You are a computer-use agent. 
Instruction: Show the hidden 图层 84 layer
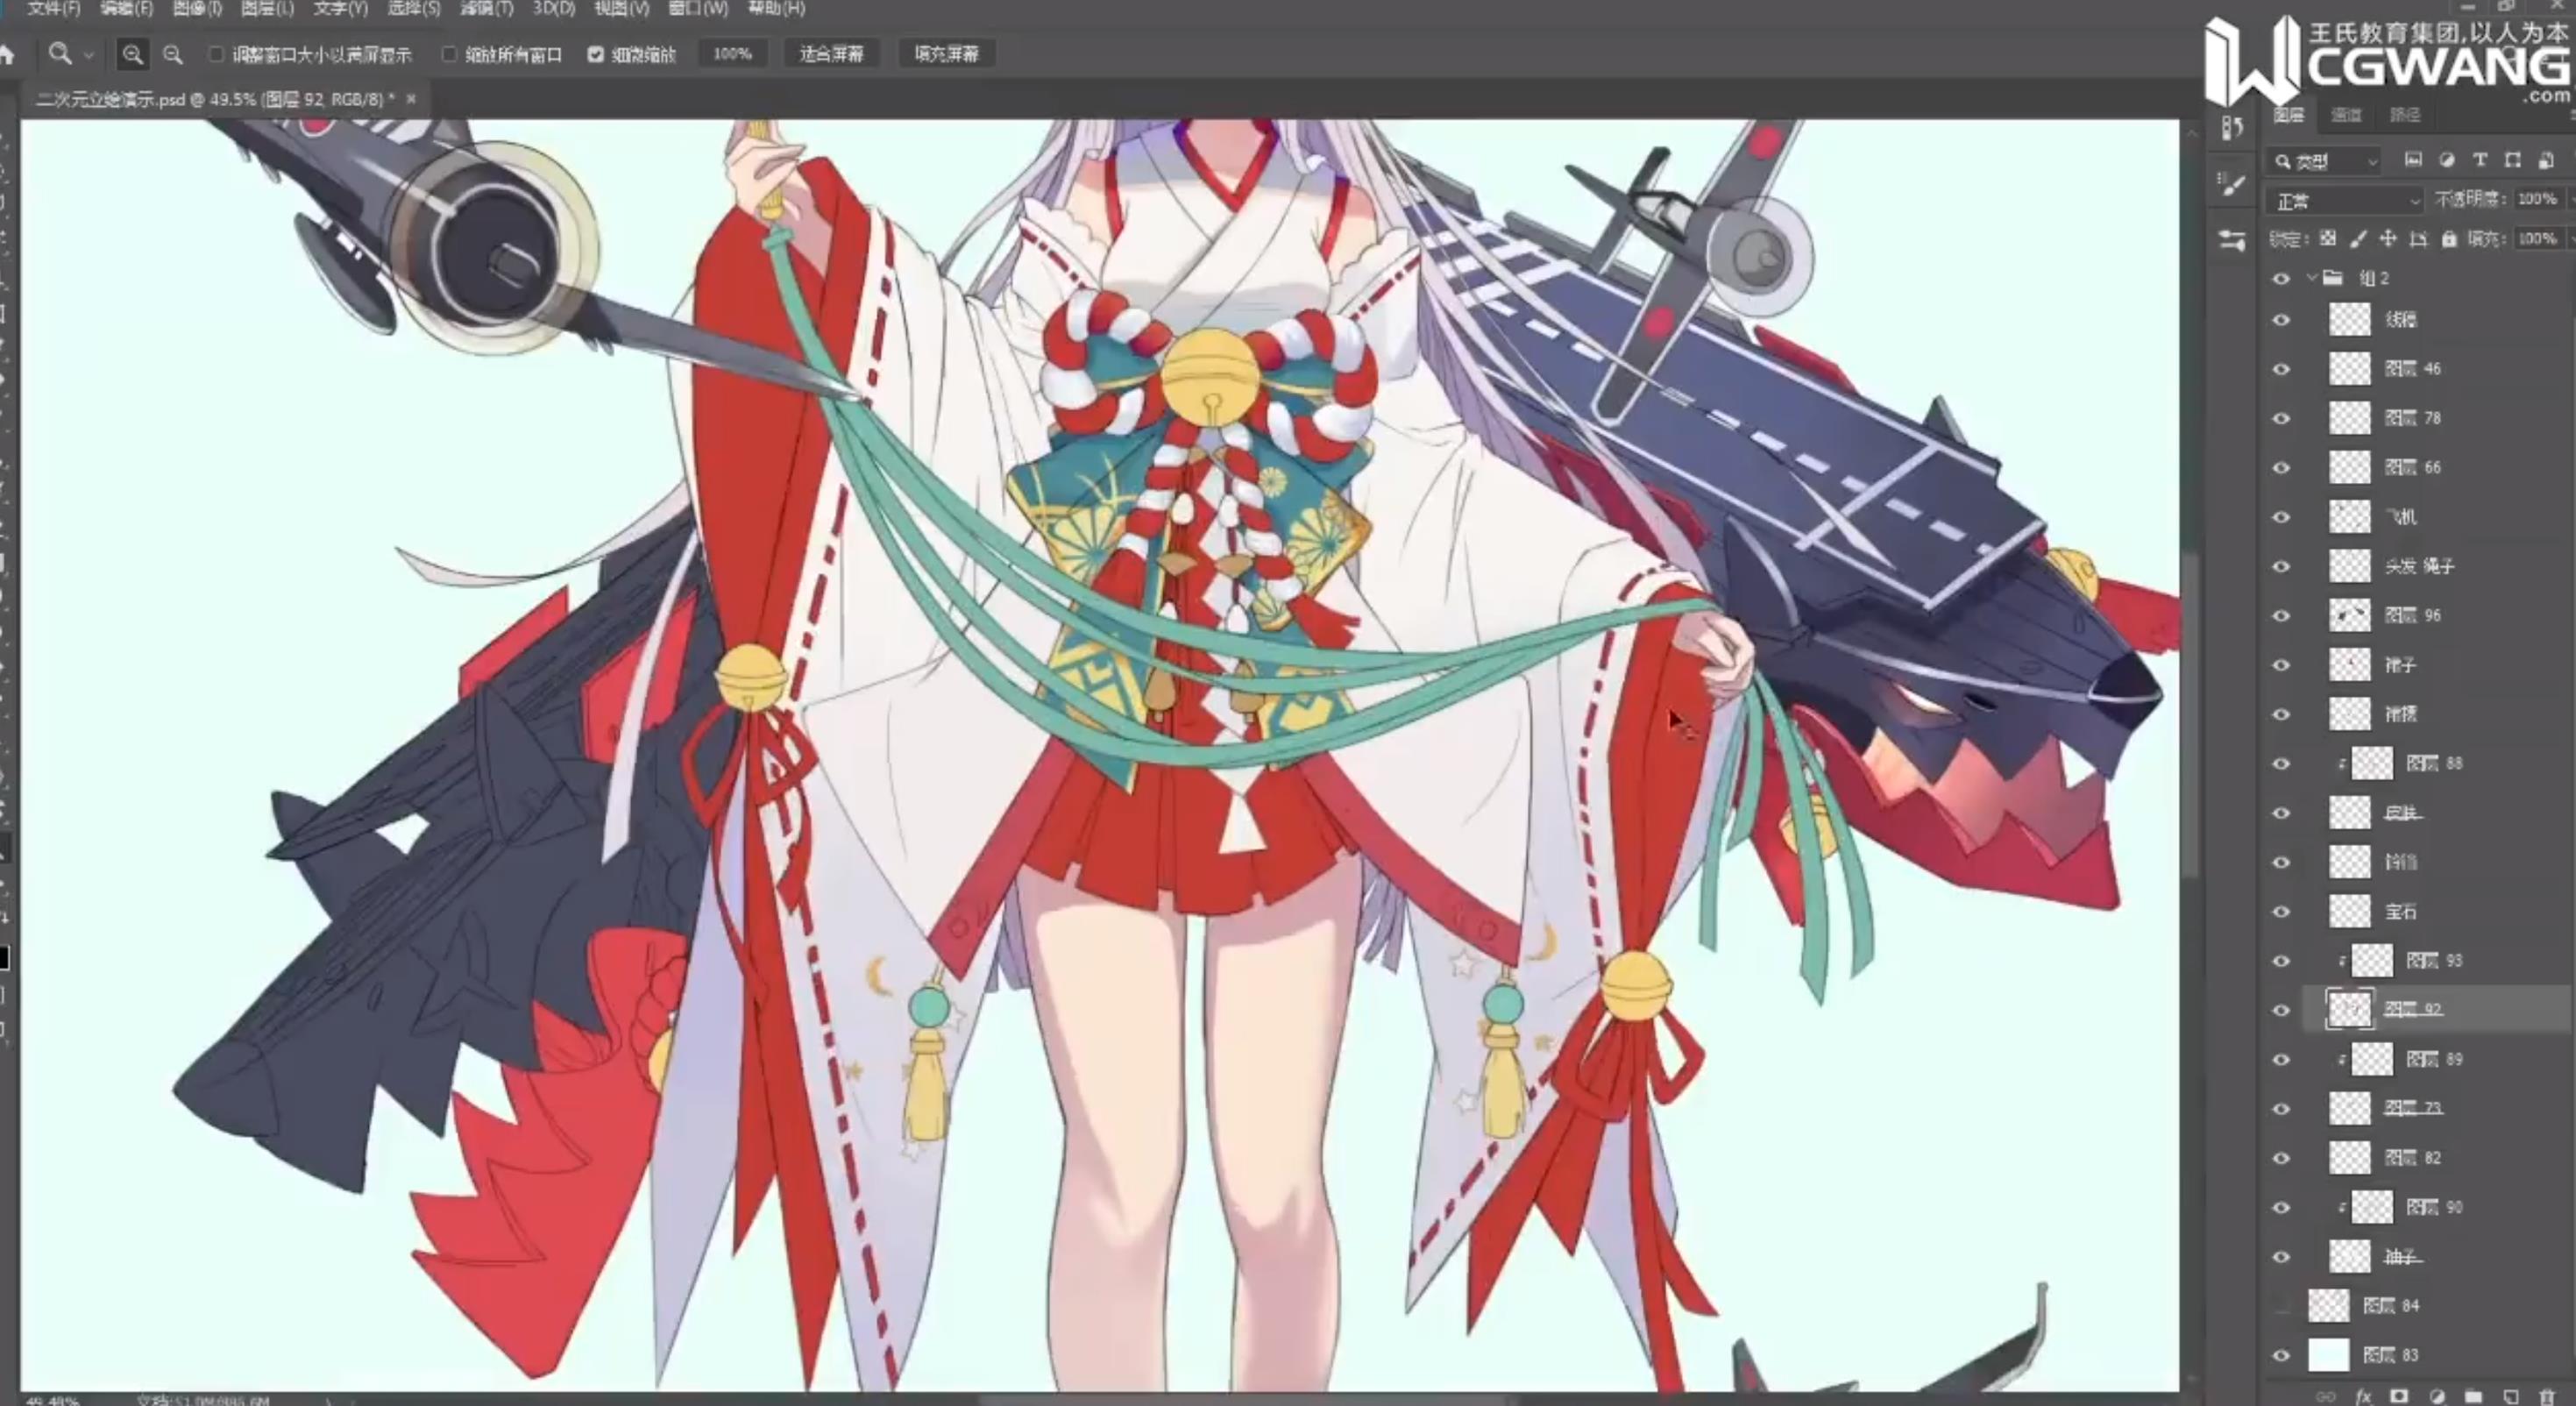(x=2281, y=1306)
